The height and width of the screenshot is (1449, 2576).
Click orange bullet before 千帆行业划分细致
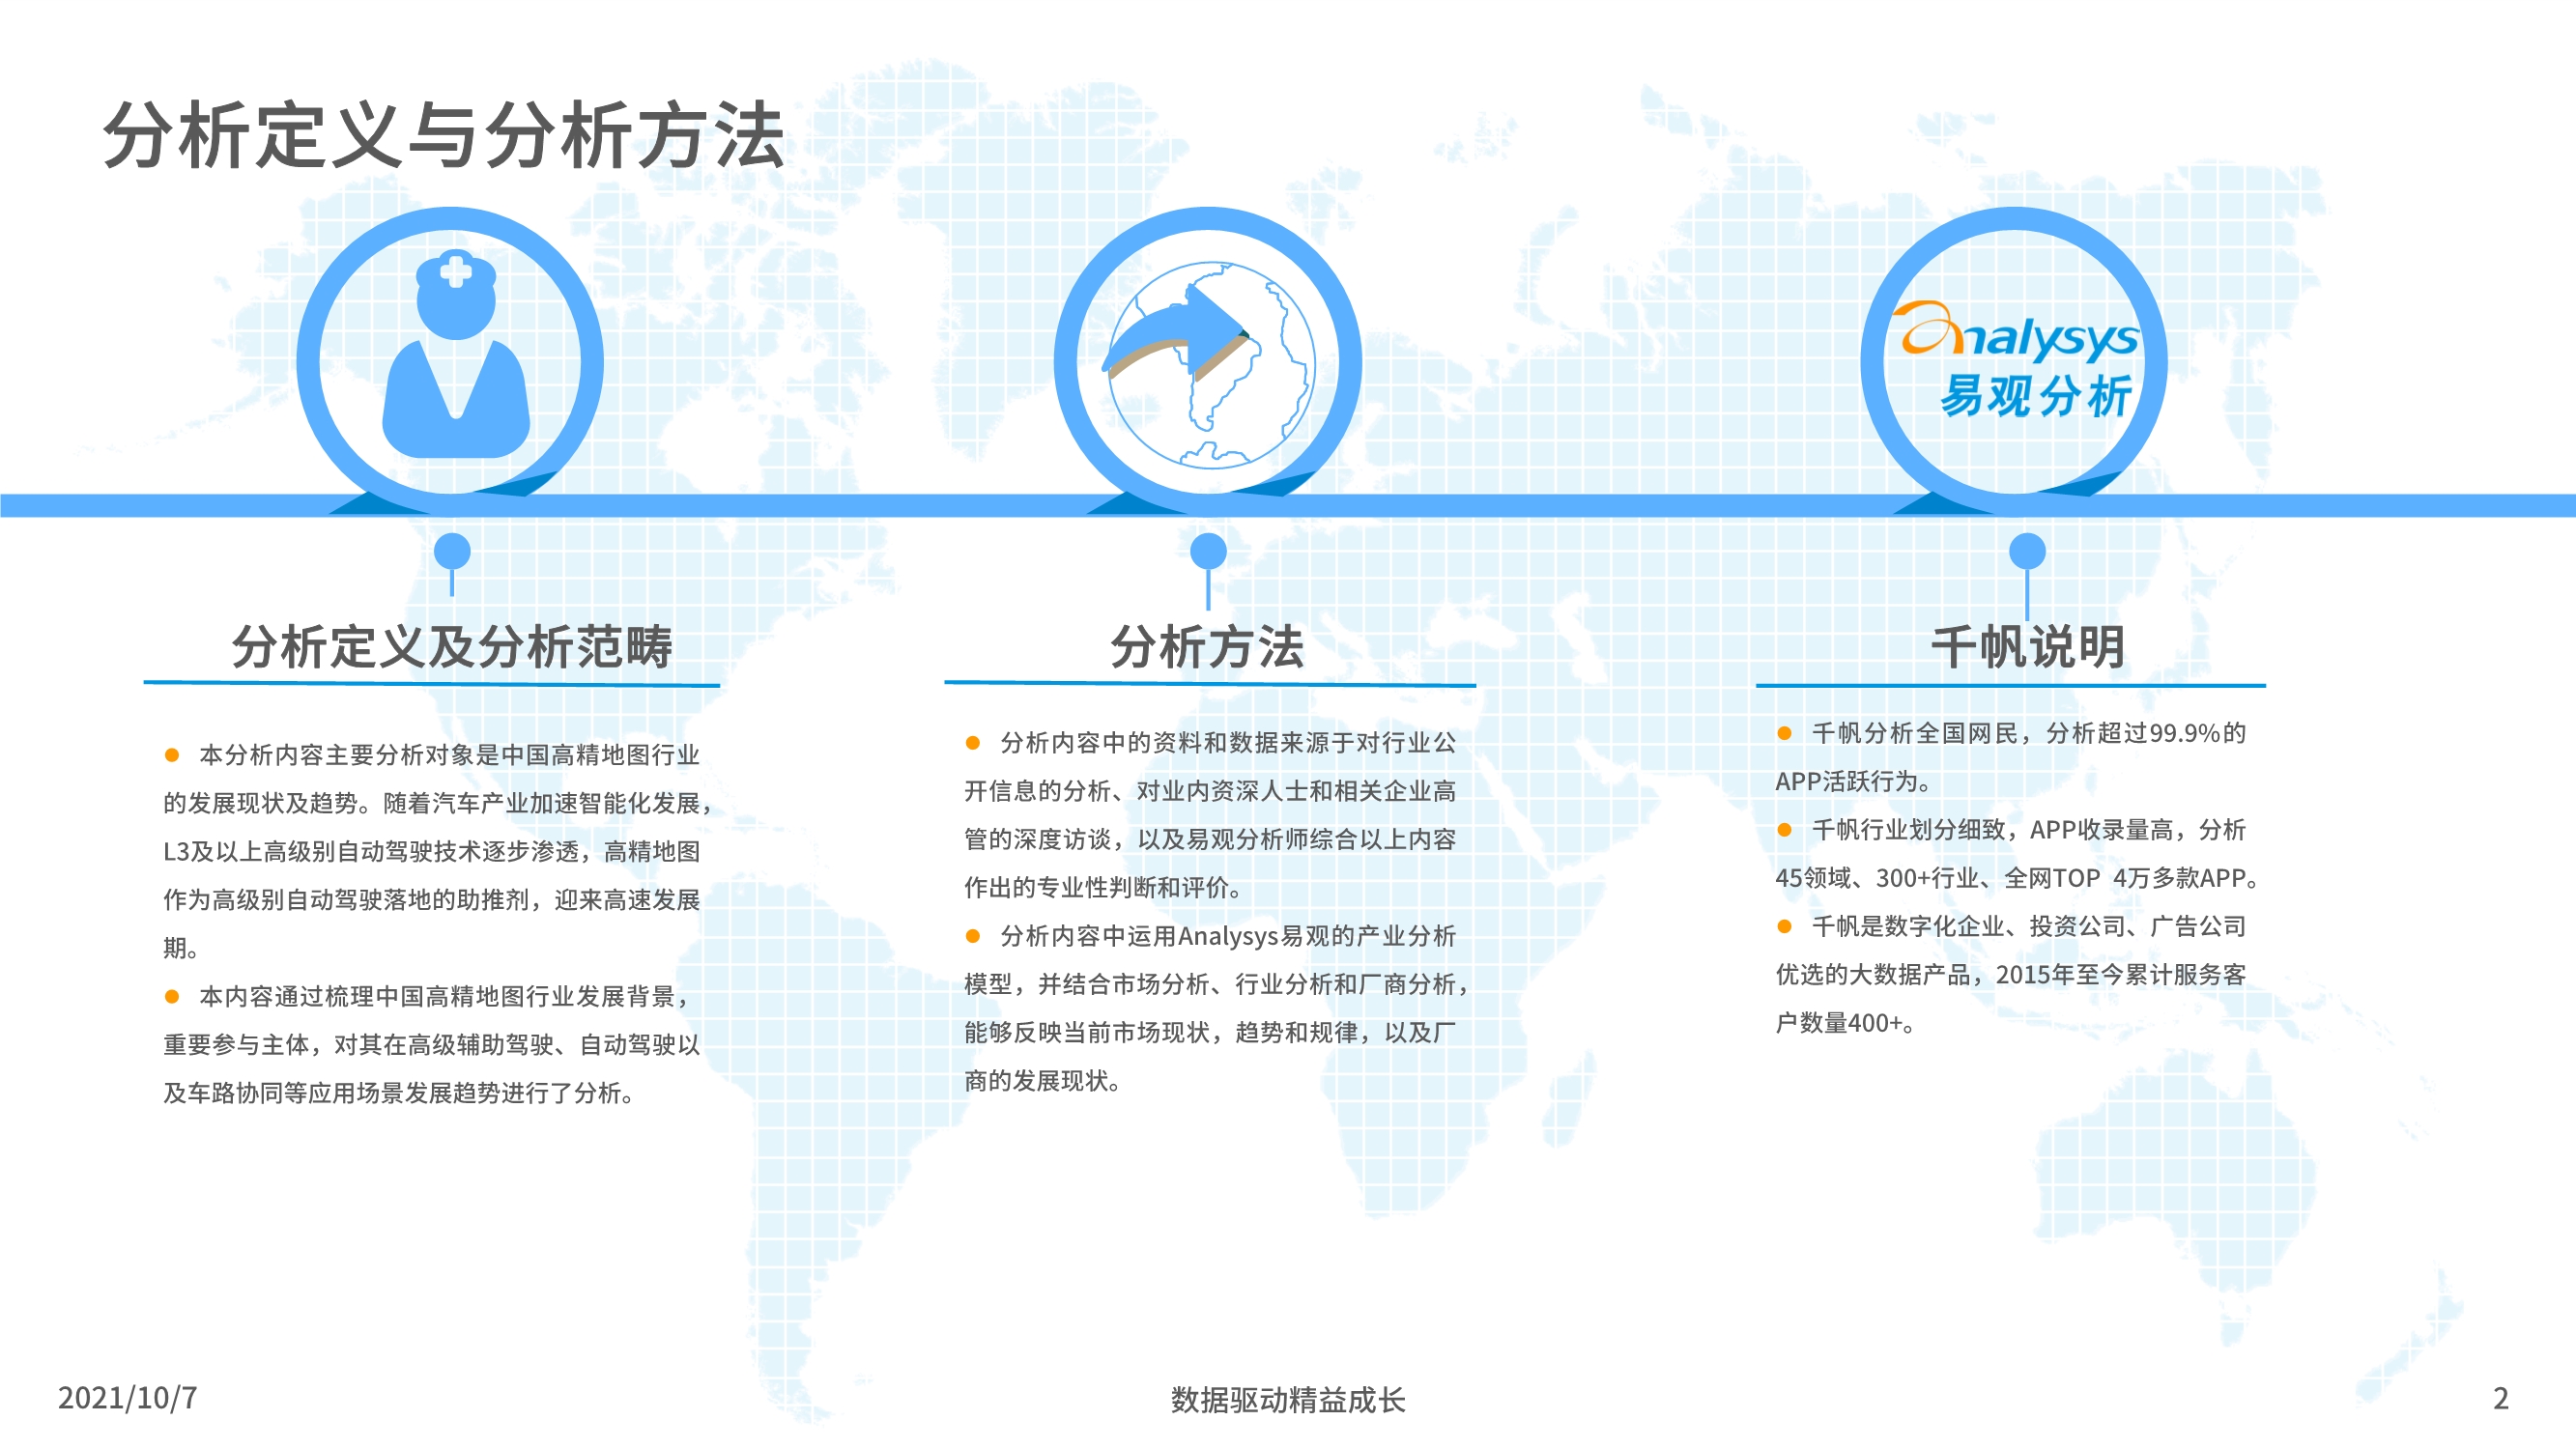click(x=1784, y=829)
